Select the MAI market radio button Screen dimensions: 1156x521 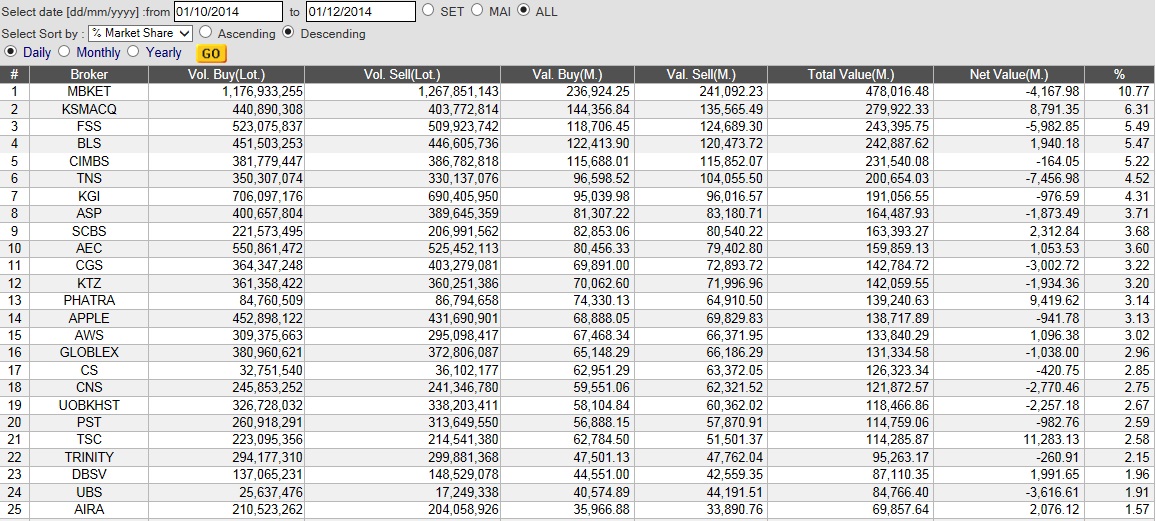(477, 10)
